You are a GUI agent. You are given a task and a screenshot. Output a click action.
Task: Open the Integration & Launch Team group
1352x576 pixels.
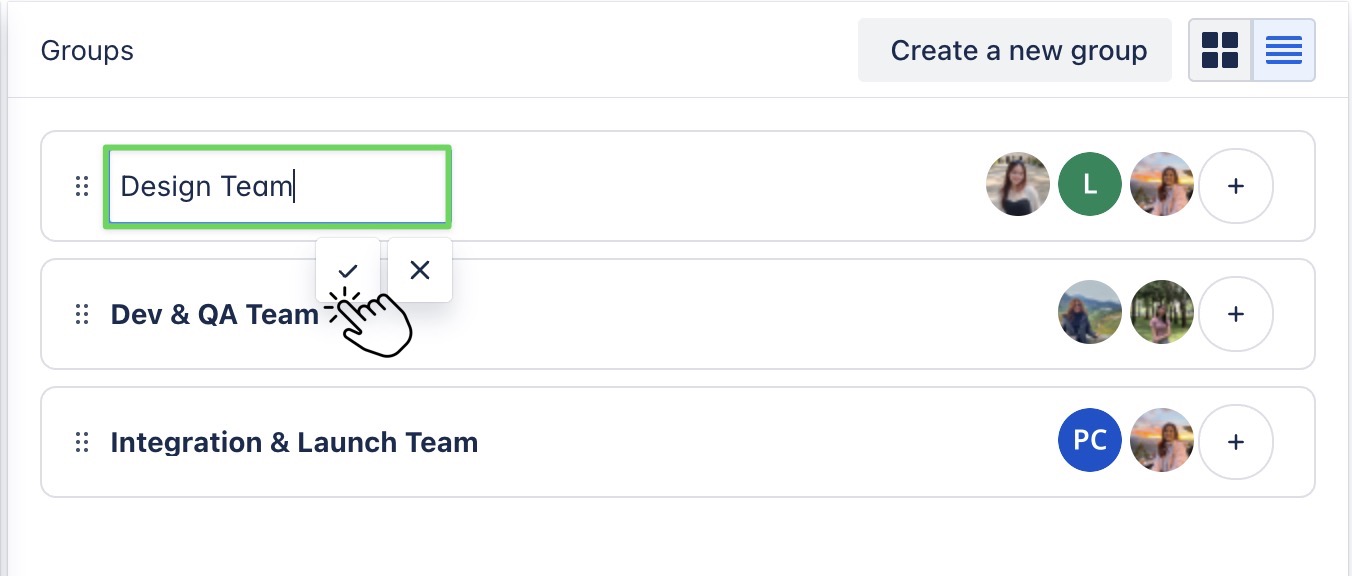click(294, 442)
